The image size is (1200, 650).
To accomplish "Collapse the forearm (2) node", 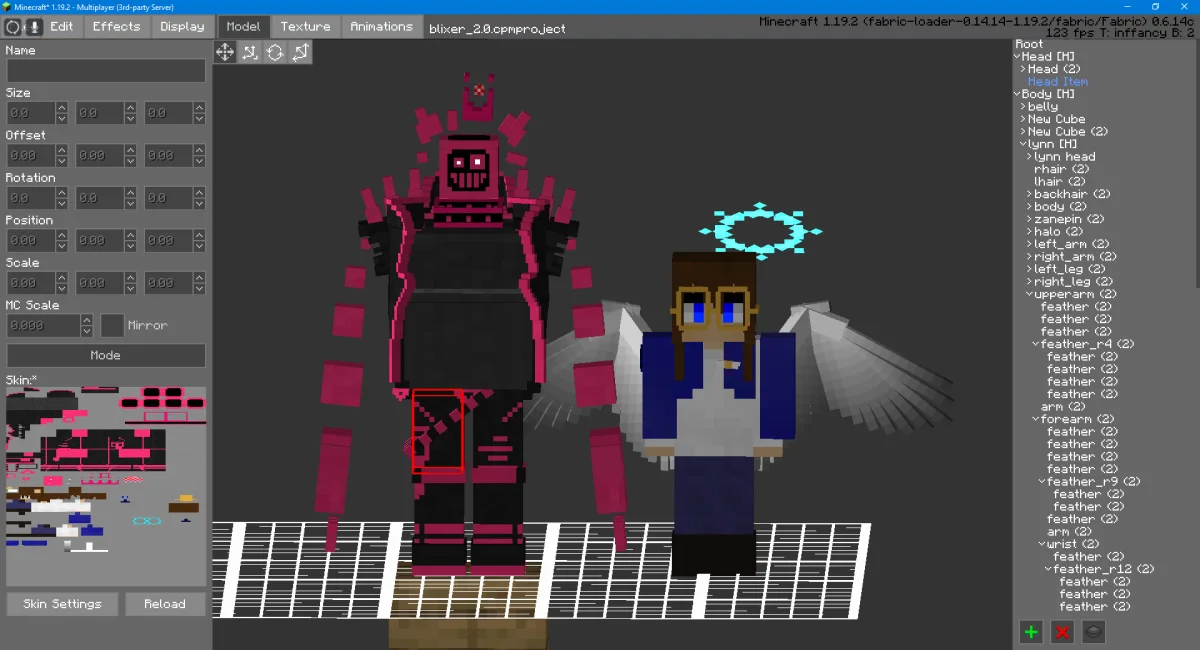I will tap(1036, 419).
